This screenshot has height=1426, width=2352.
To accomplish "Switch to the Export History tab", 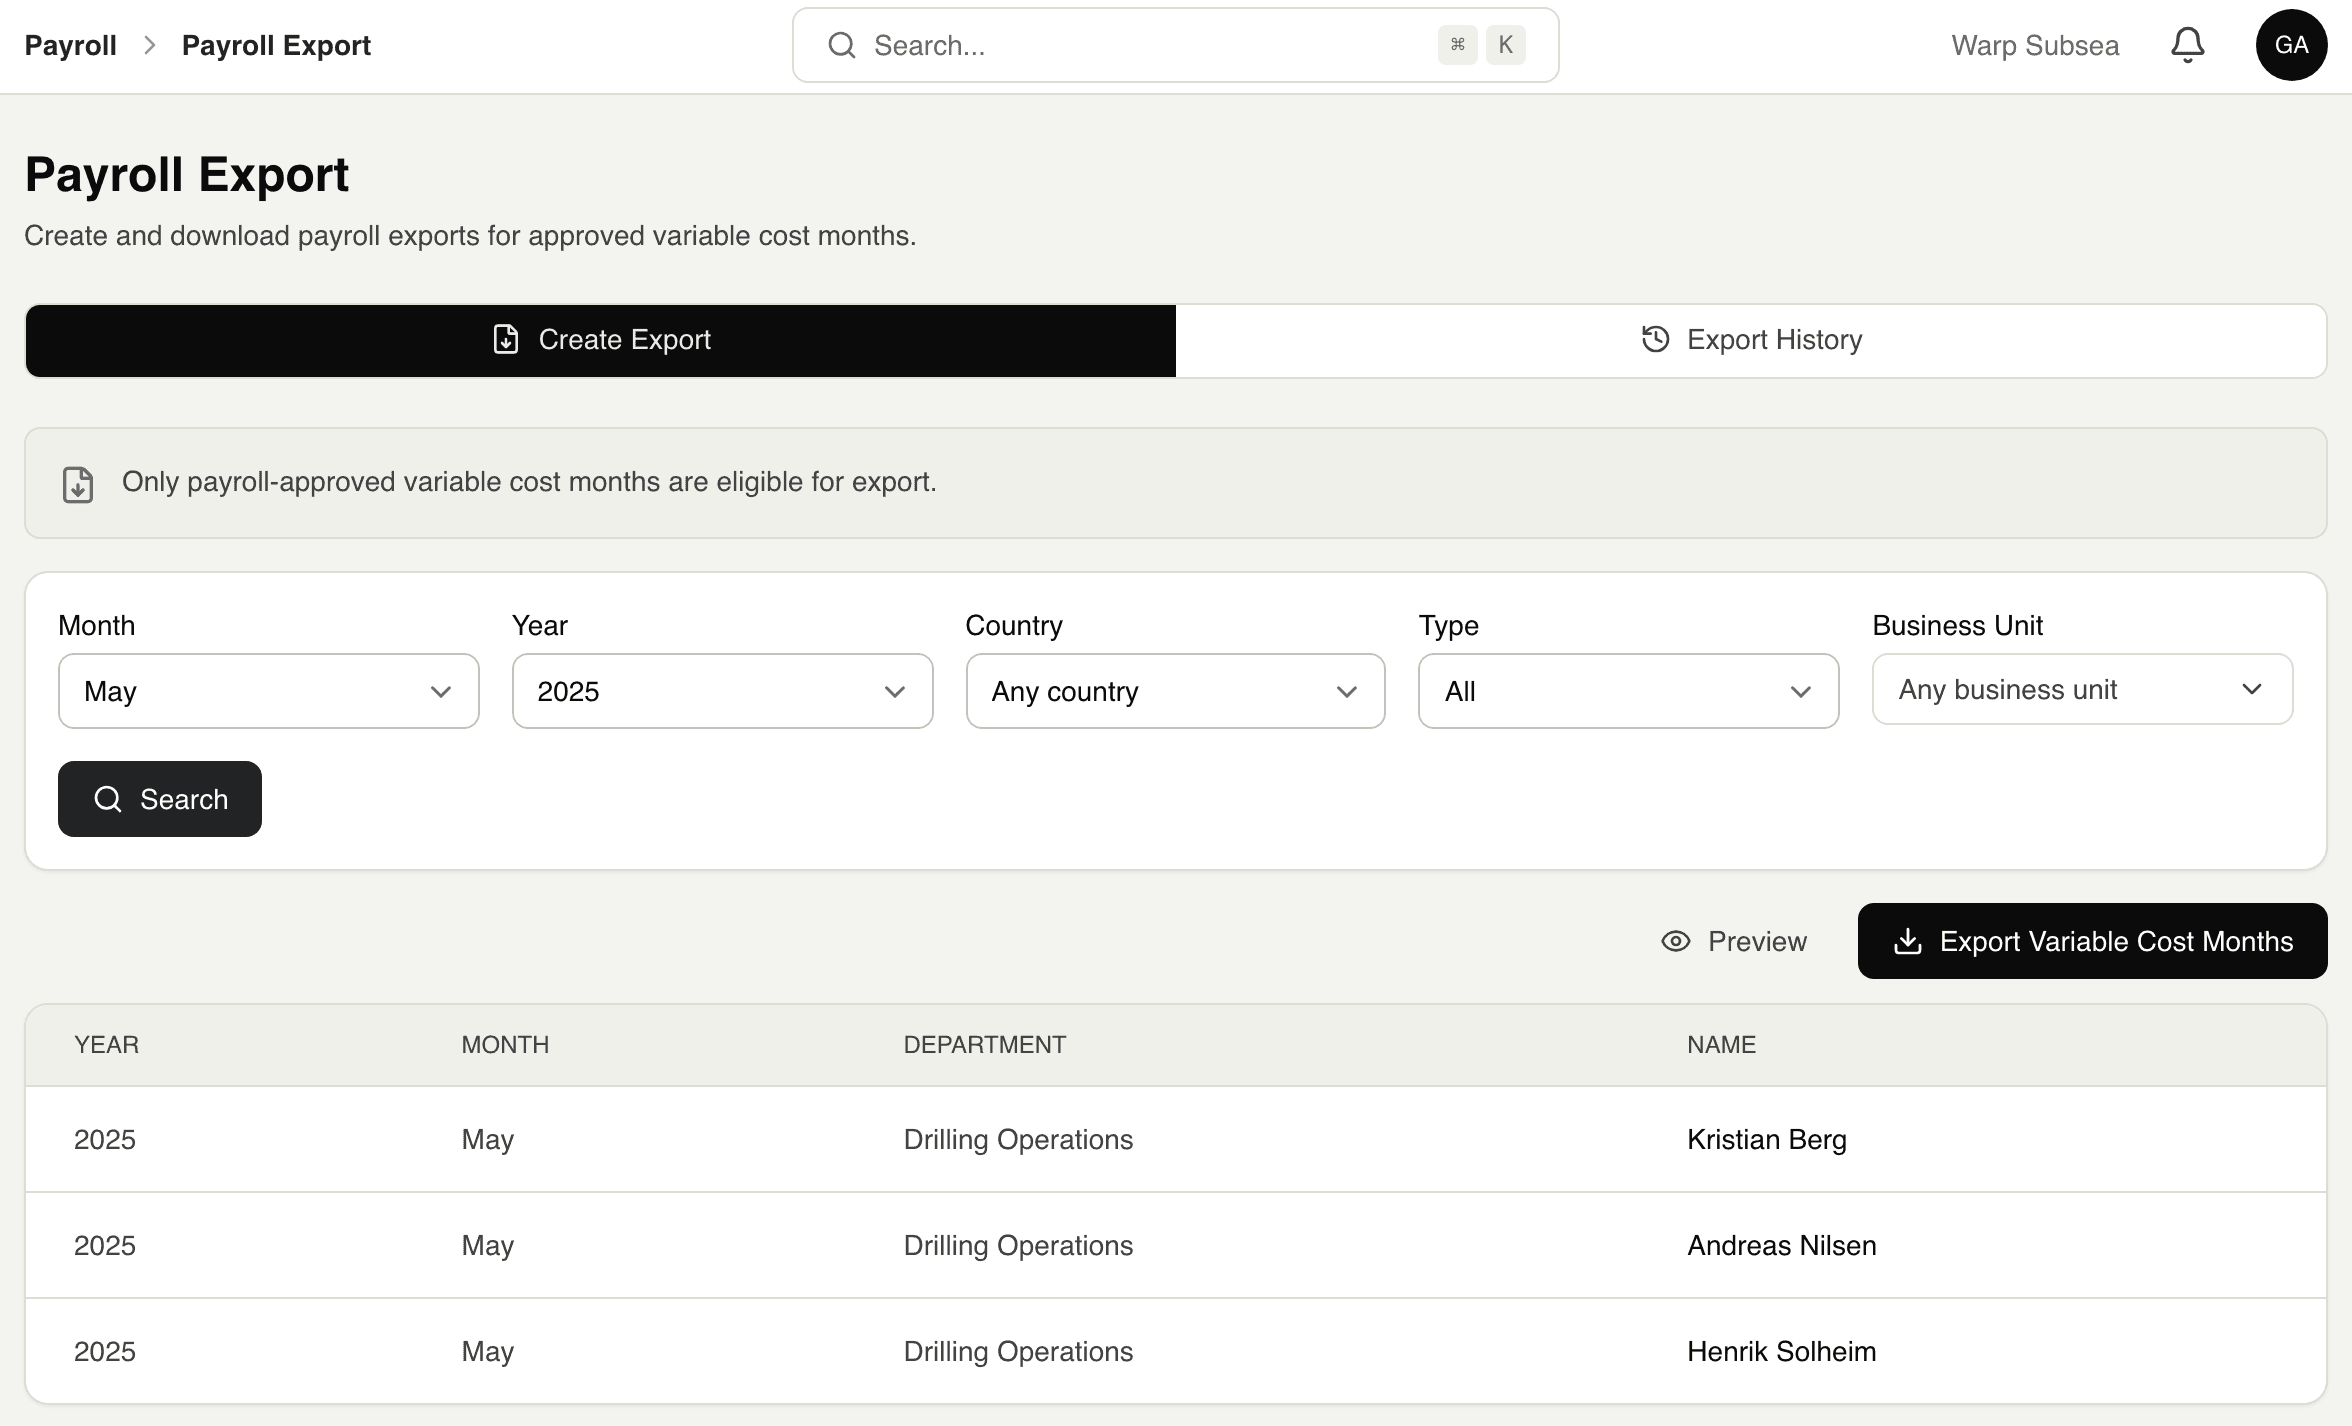I will [x=1751, y=340].
